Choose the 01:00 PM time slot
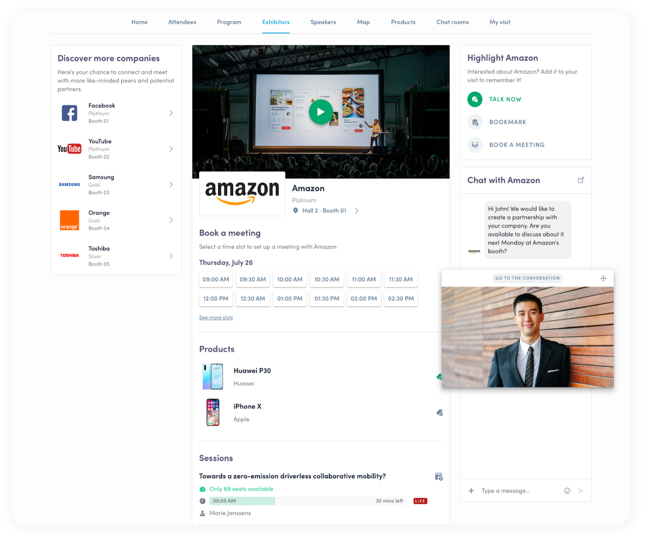 point(290,299)
